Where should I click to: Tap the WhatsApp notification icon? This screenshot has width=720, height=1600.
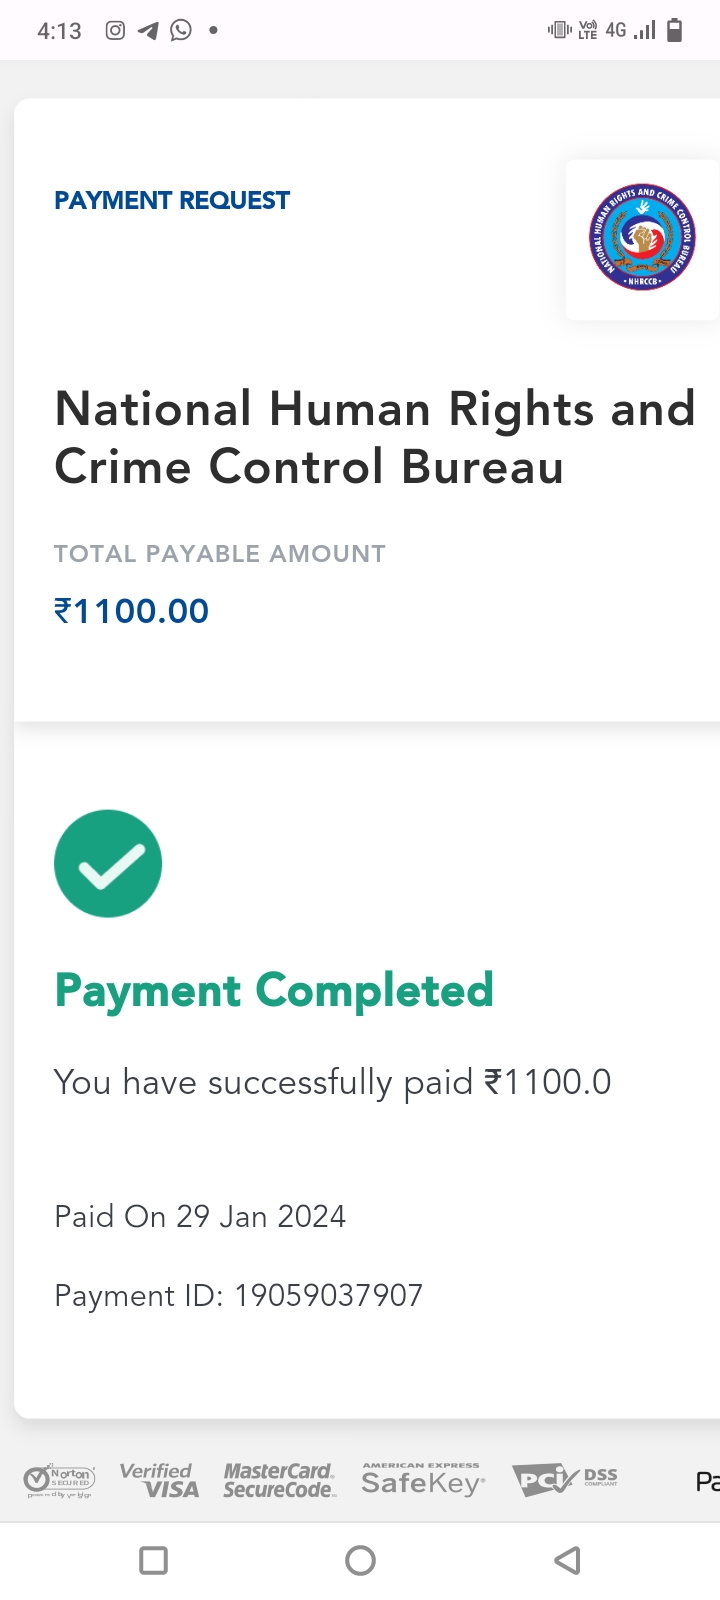tap(181, 30)
